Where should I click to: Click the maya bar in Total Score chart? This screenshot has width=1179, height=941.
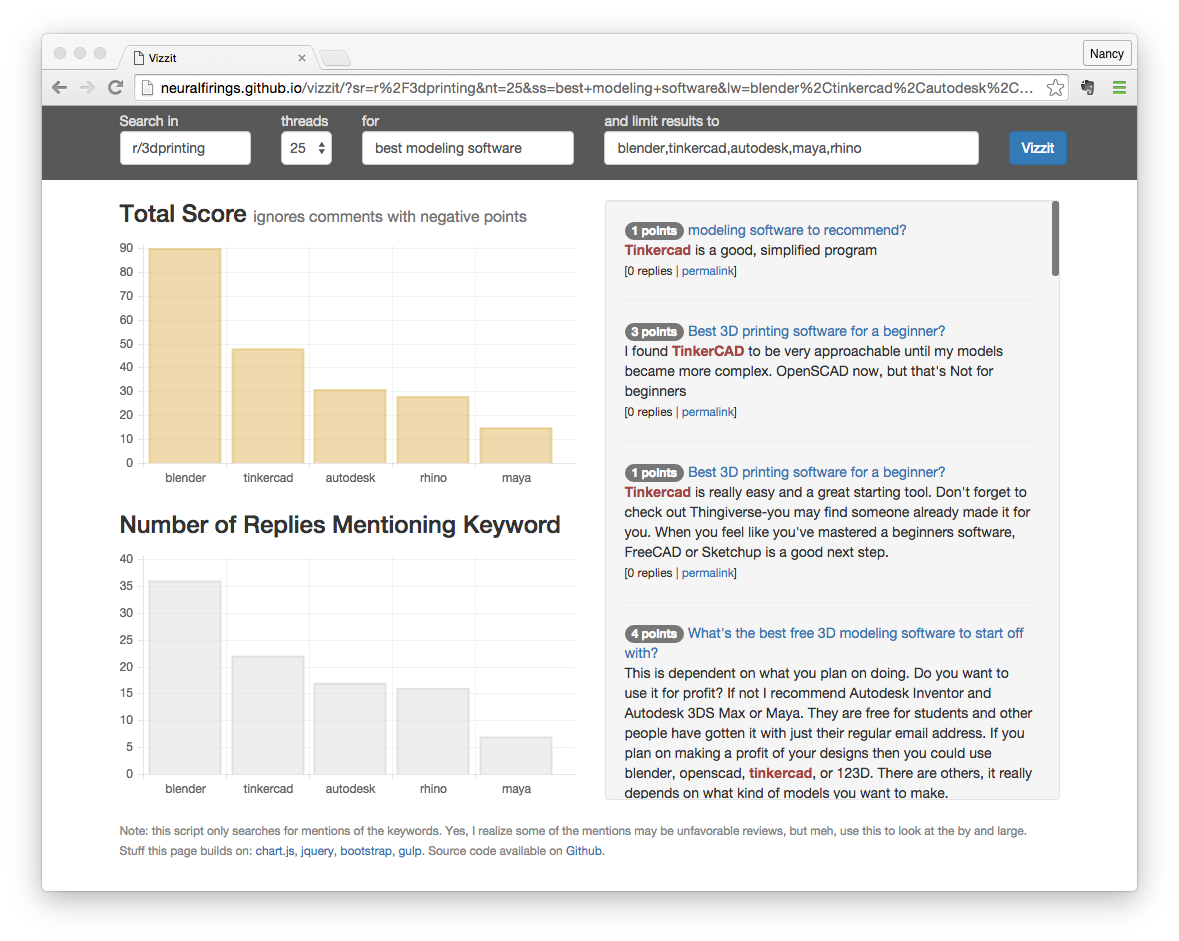pos(516,445)
